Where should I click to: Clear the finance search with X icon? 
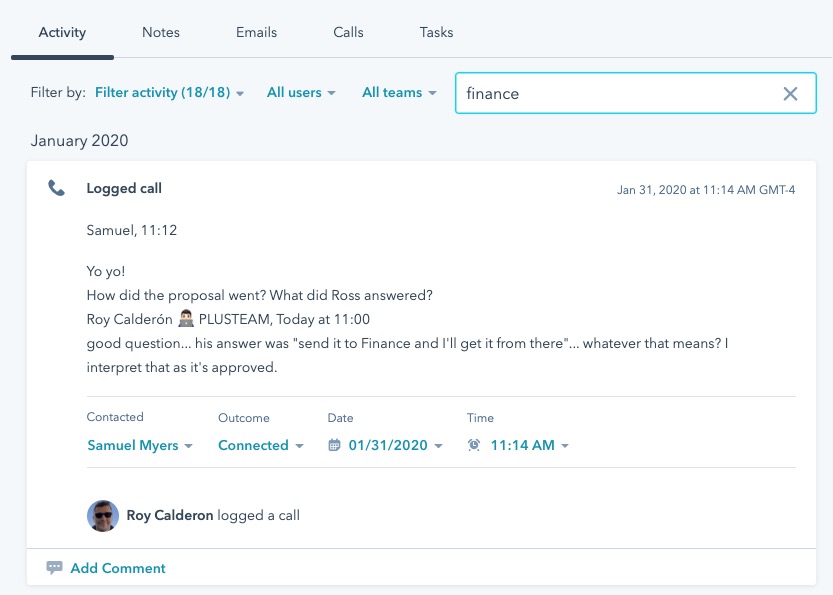(790, 94)
